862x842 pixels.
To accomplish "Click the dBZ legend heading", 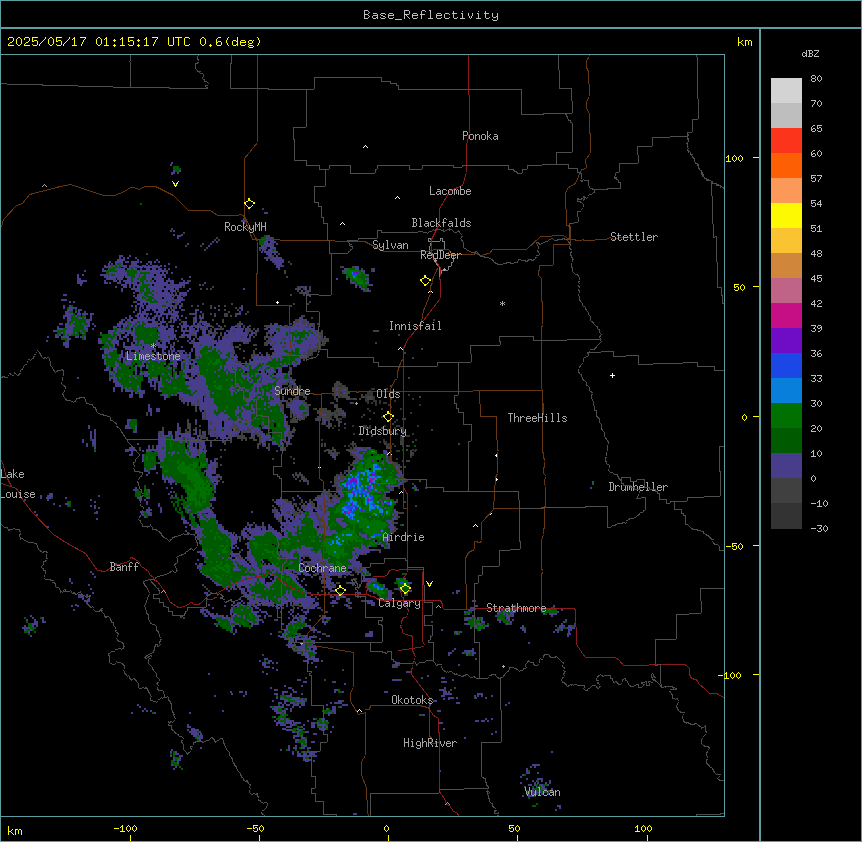I will click(810, 54).
